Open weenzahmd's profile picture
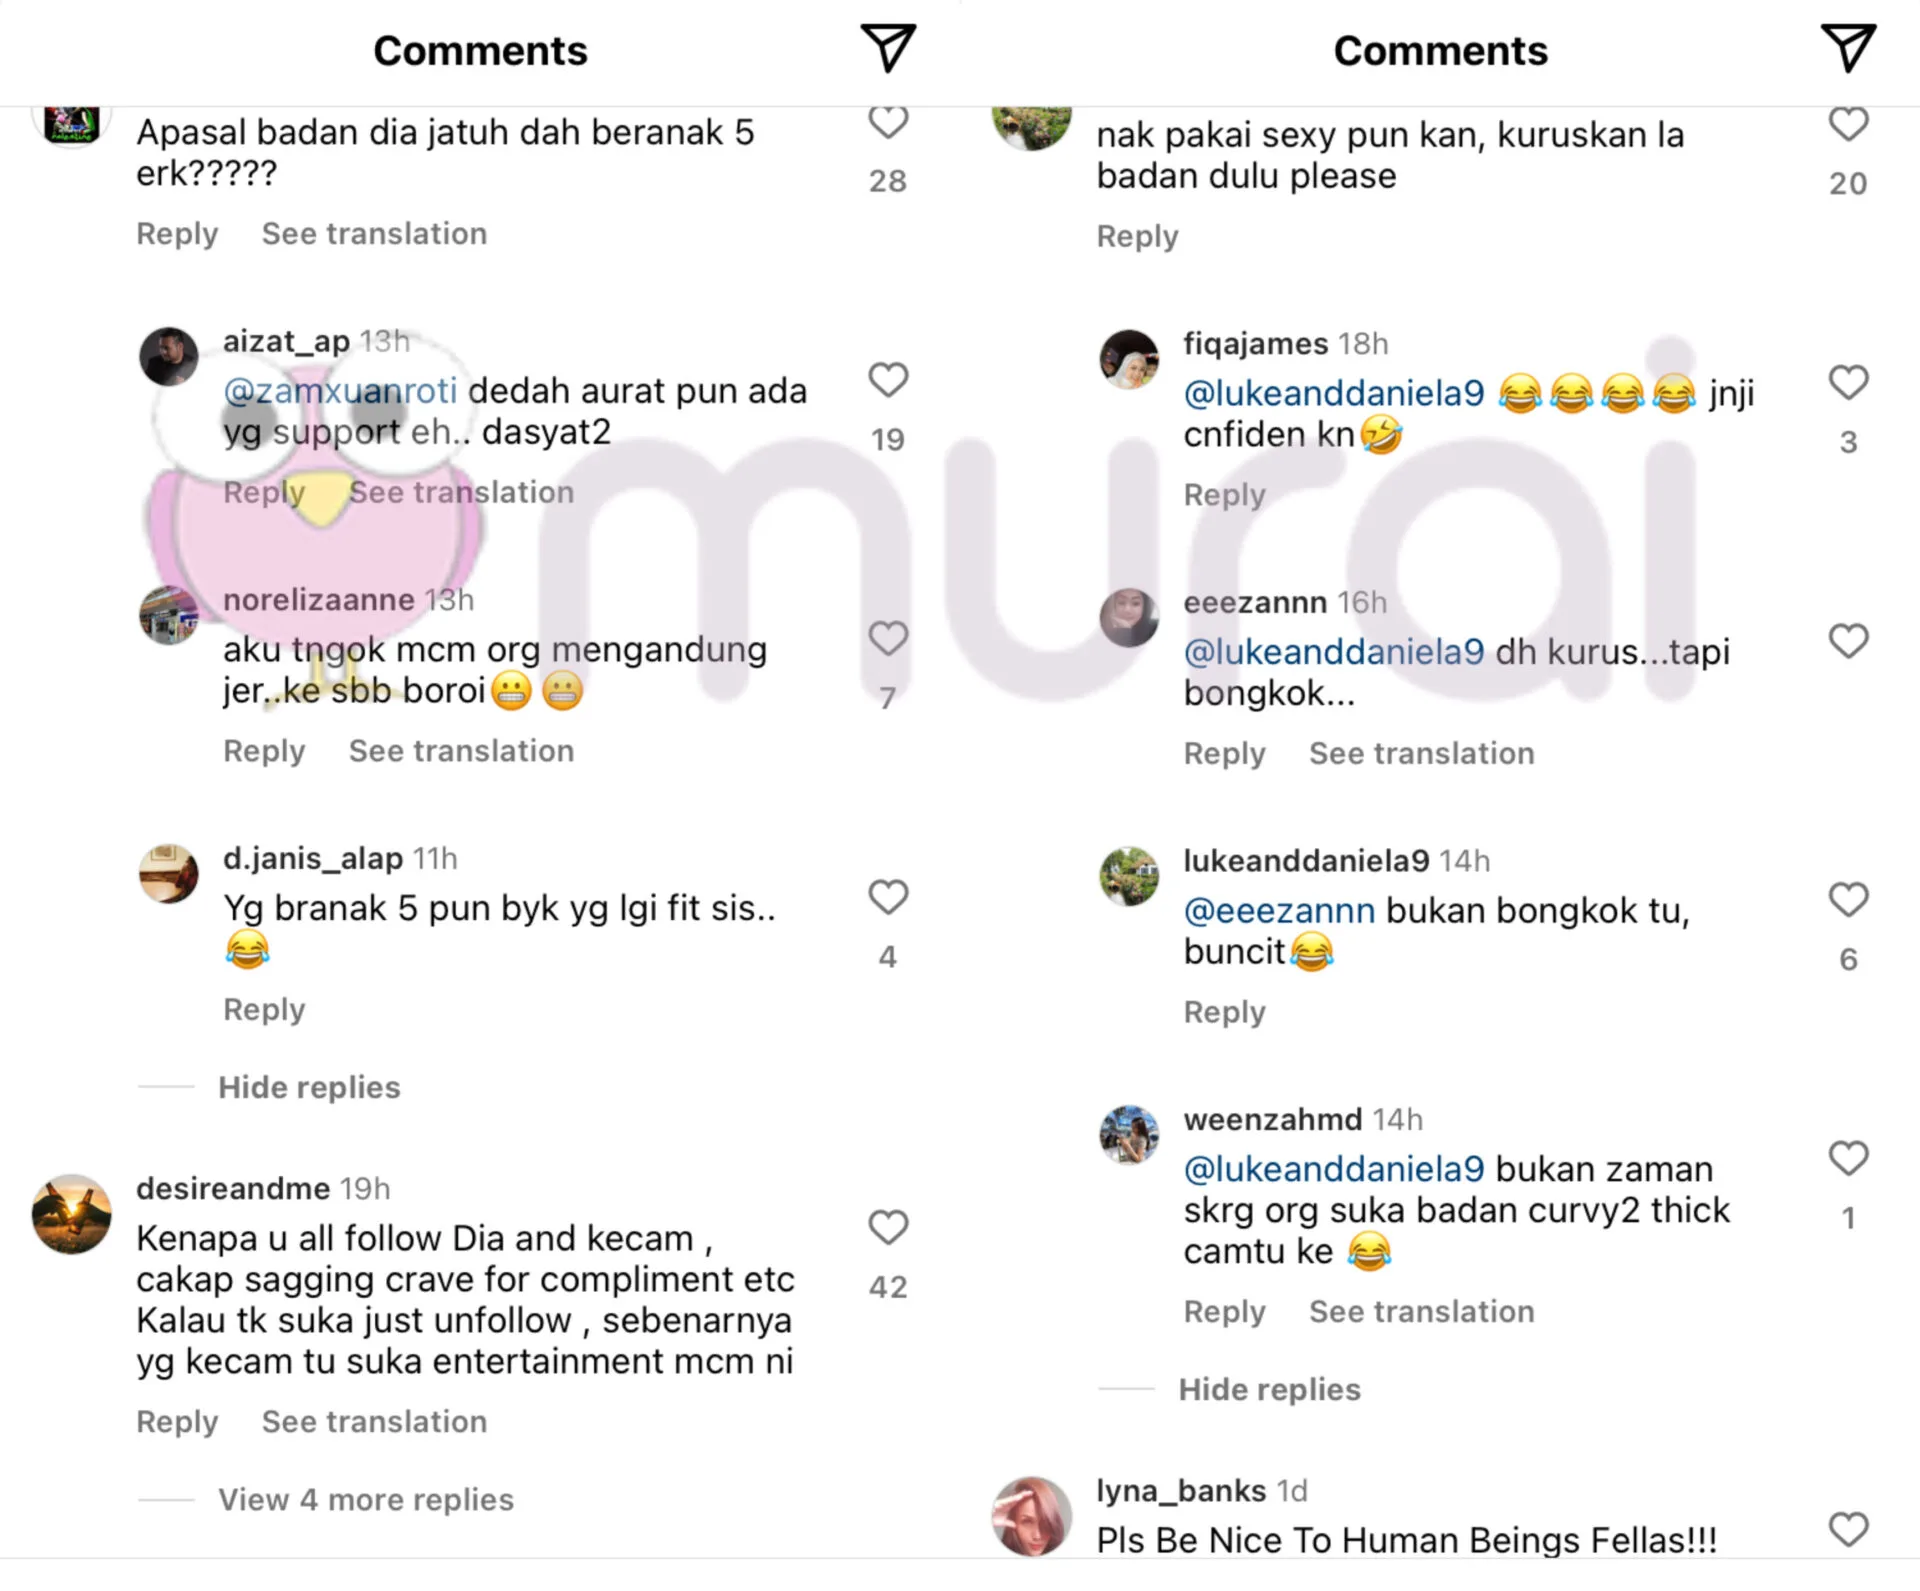The image size is (1920, 1591). coord(1129,1135)
